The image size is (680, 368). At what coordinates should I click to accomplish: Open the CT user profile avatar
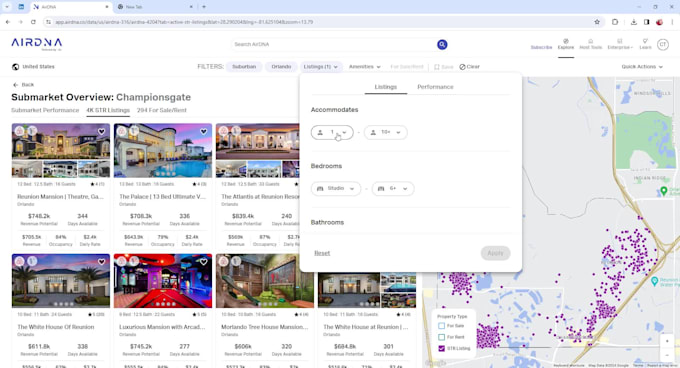pos(663,44)
